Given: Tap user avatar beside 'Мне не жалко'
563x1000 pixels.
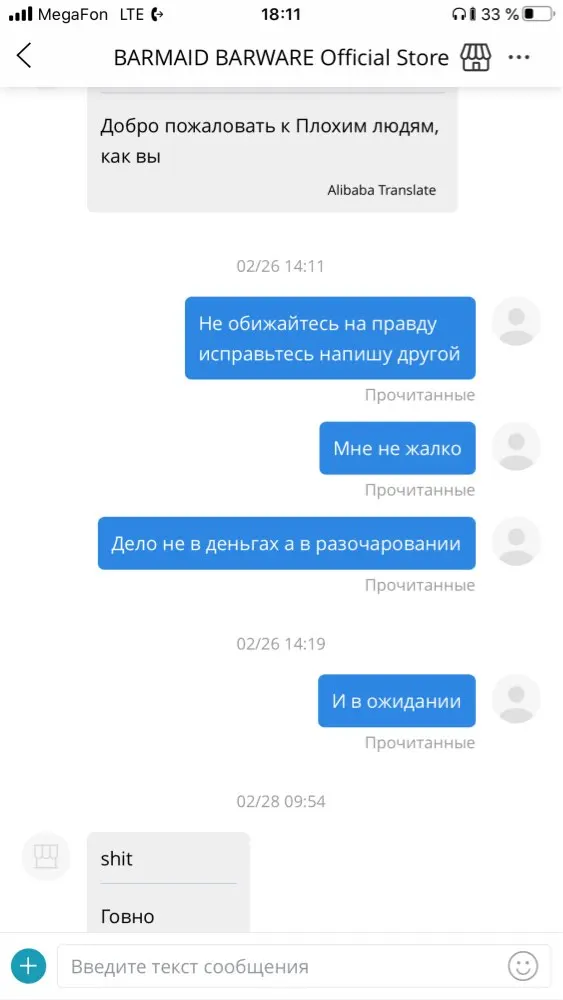Looking at the screenshot, I should point(516,446).
